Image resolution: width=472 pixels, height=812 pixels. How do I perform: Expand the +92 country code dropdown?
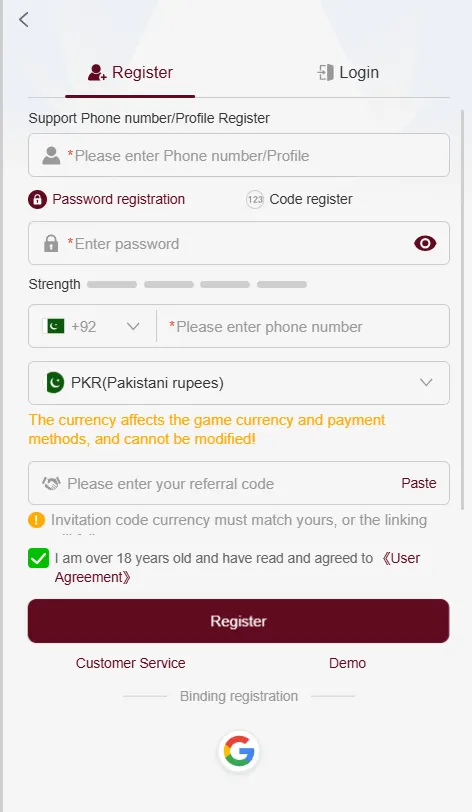coord(92,326)
